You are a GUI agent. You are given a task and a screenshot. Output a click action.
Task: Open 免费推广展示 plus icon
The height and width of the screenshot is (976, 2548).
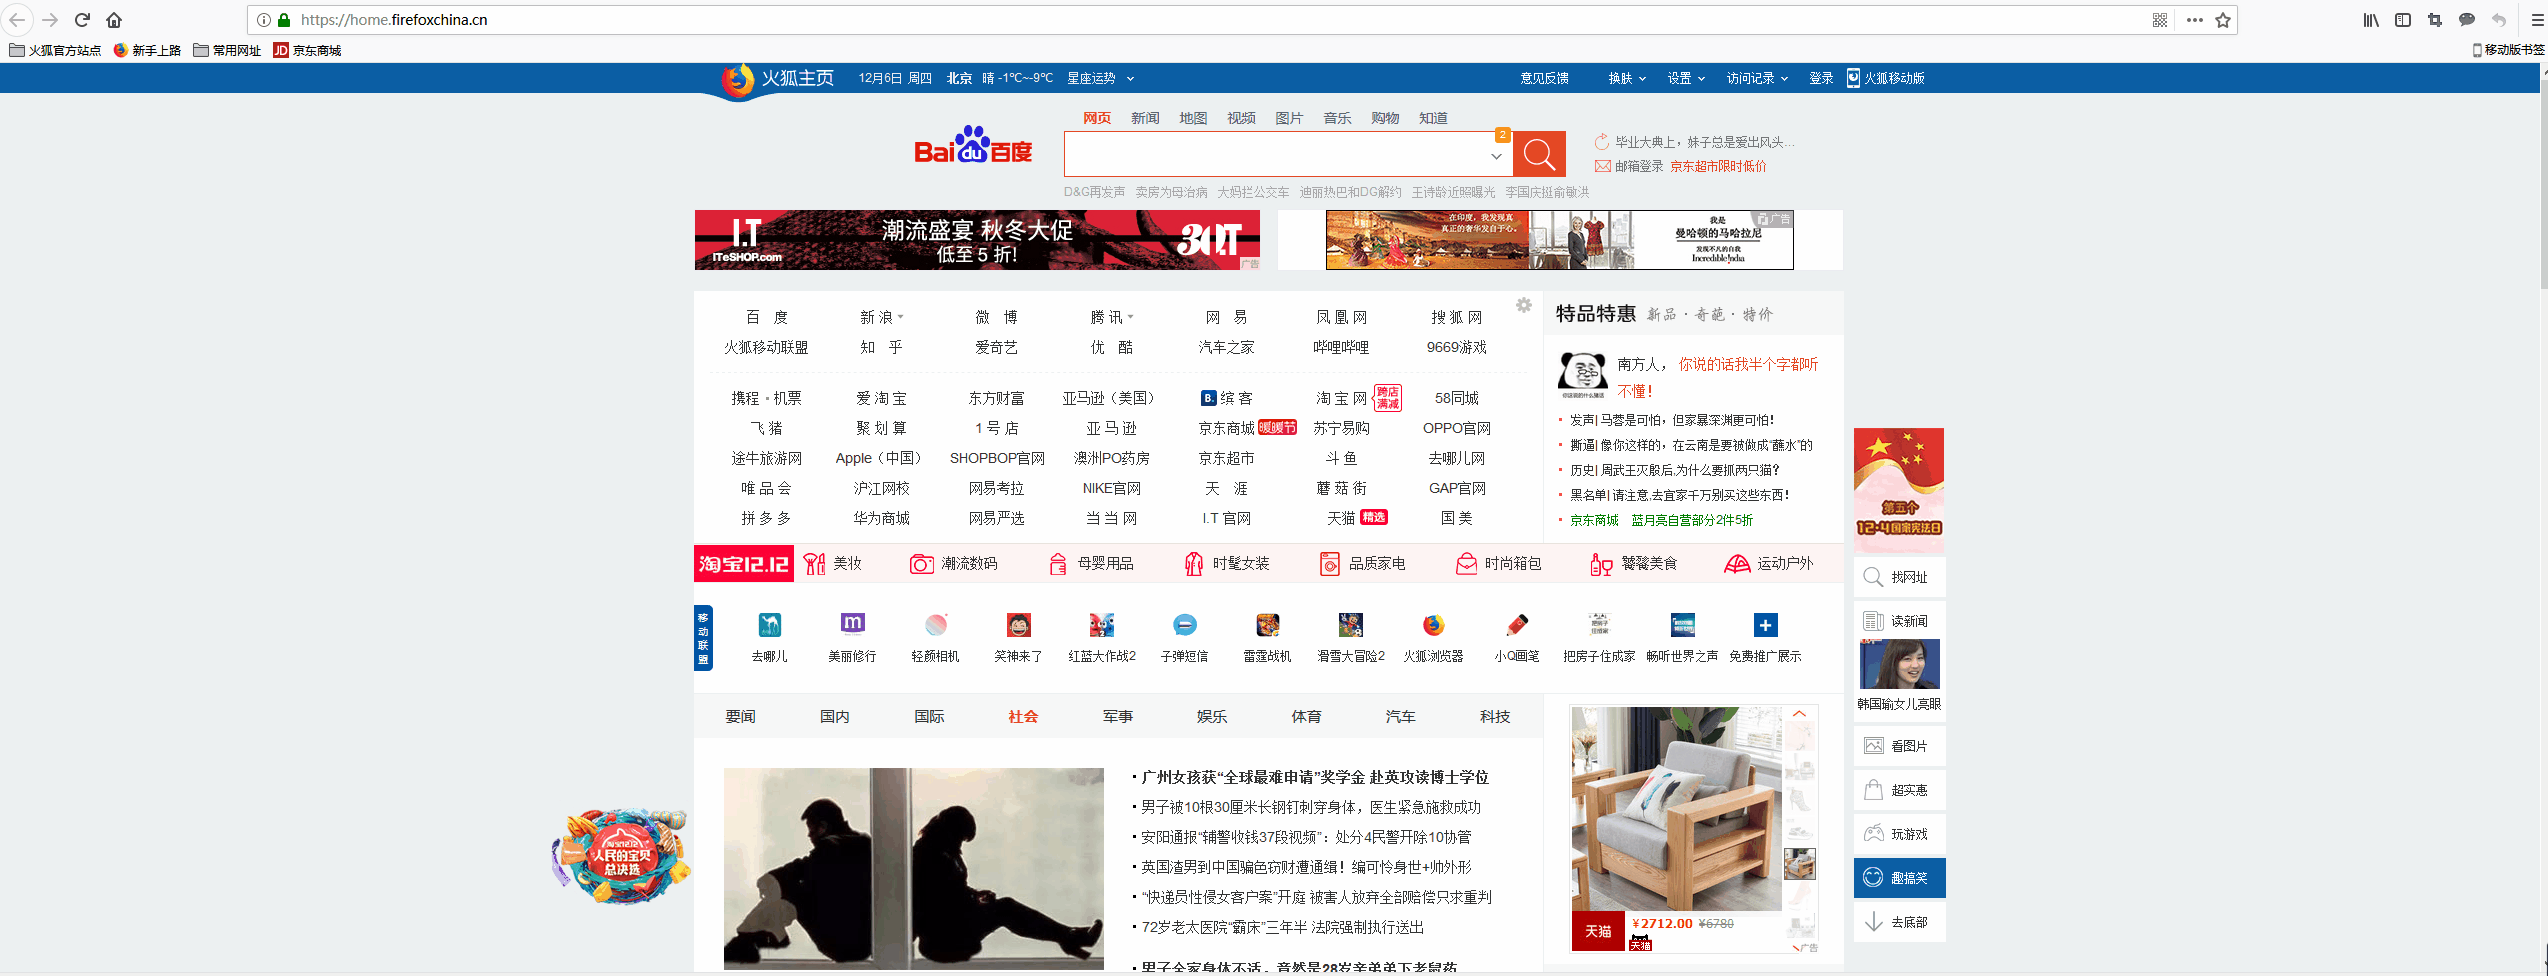[1765, 625]
